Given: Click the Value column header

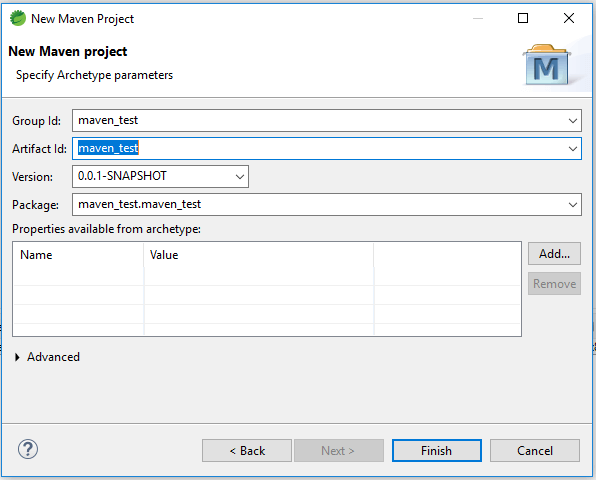Looking at the screenshot, I should (259, 255).
